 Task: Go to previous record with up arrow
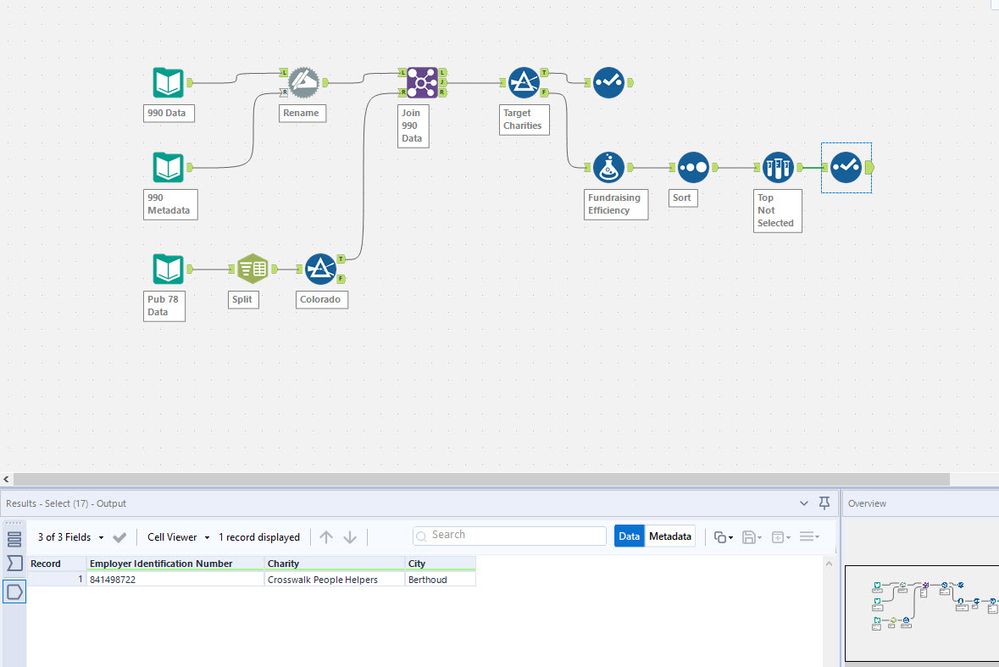click(x=326, y=537)
